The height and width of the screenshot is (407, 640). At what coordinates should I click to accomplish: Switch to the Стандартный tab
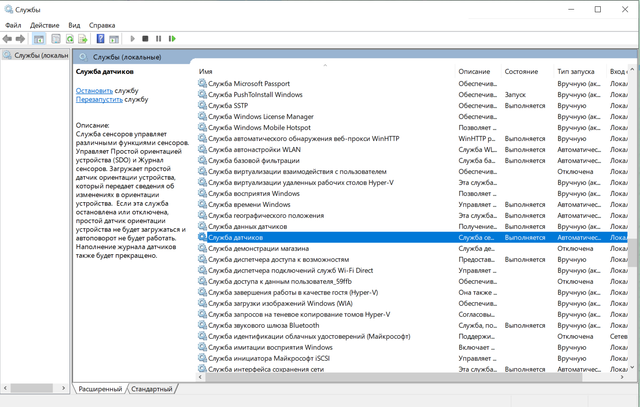coord(152,389)
